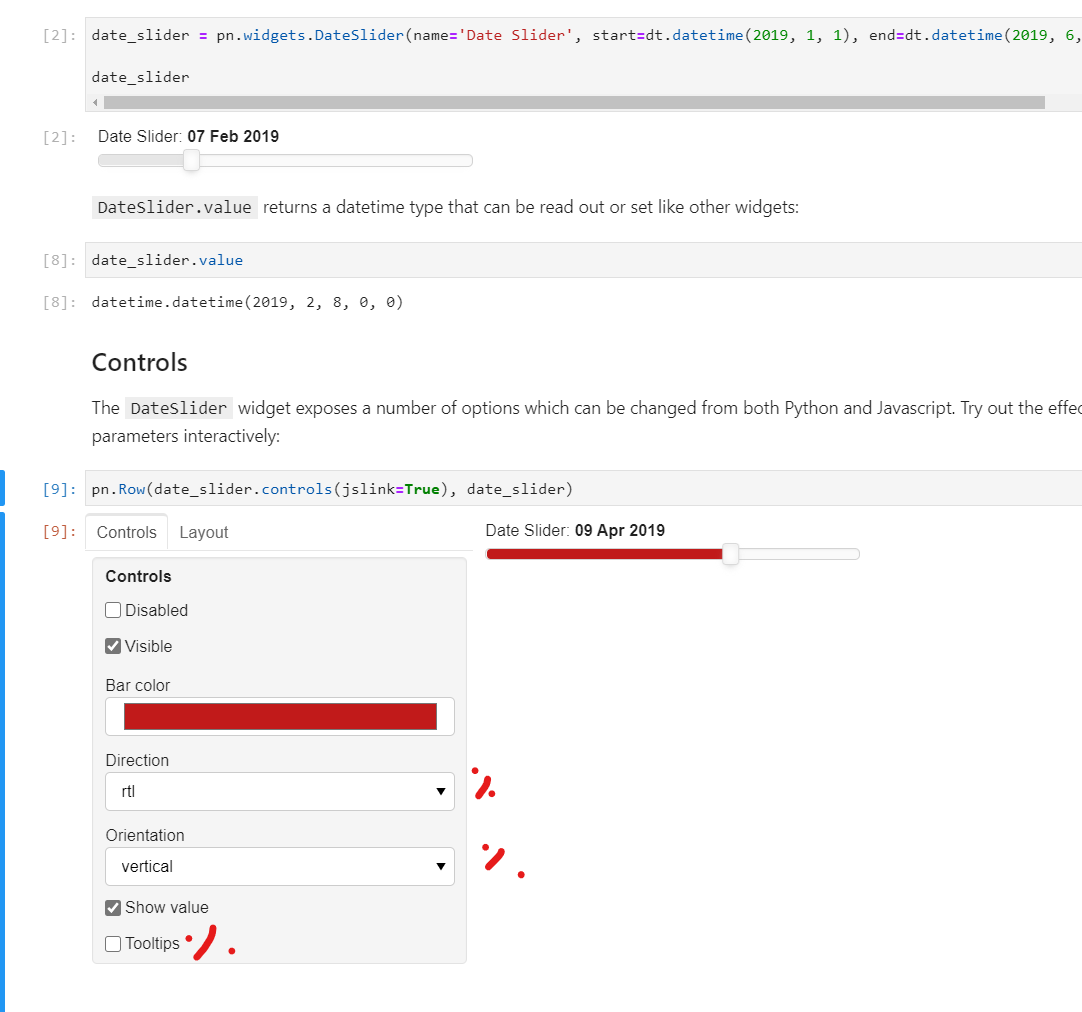Uncheck the Visible checkbox
Image resolution: width=1082 pixels, height=1012 pixels.
113,645
